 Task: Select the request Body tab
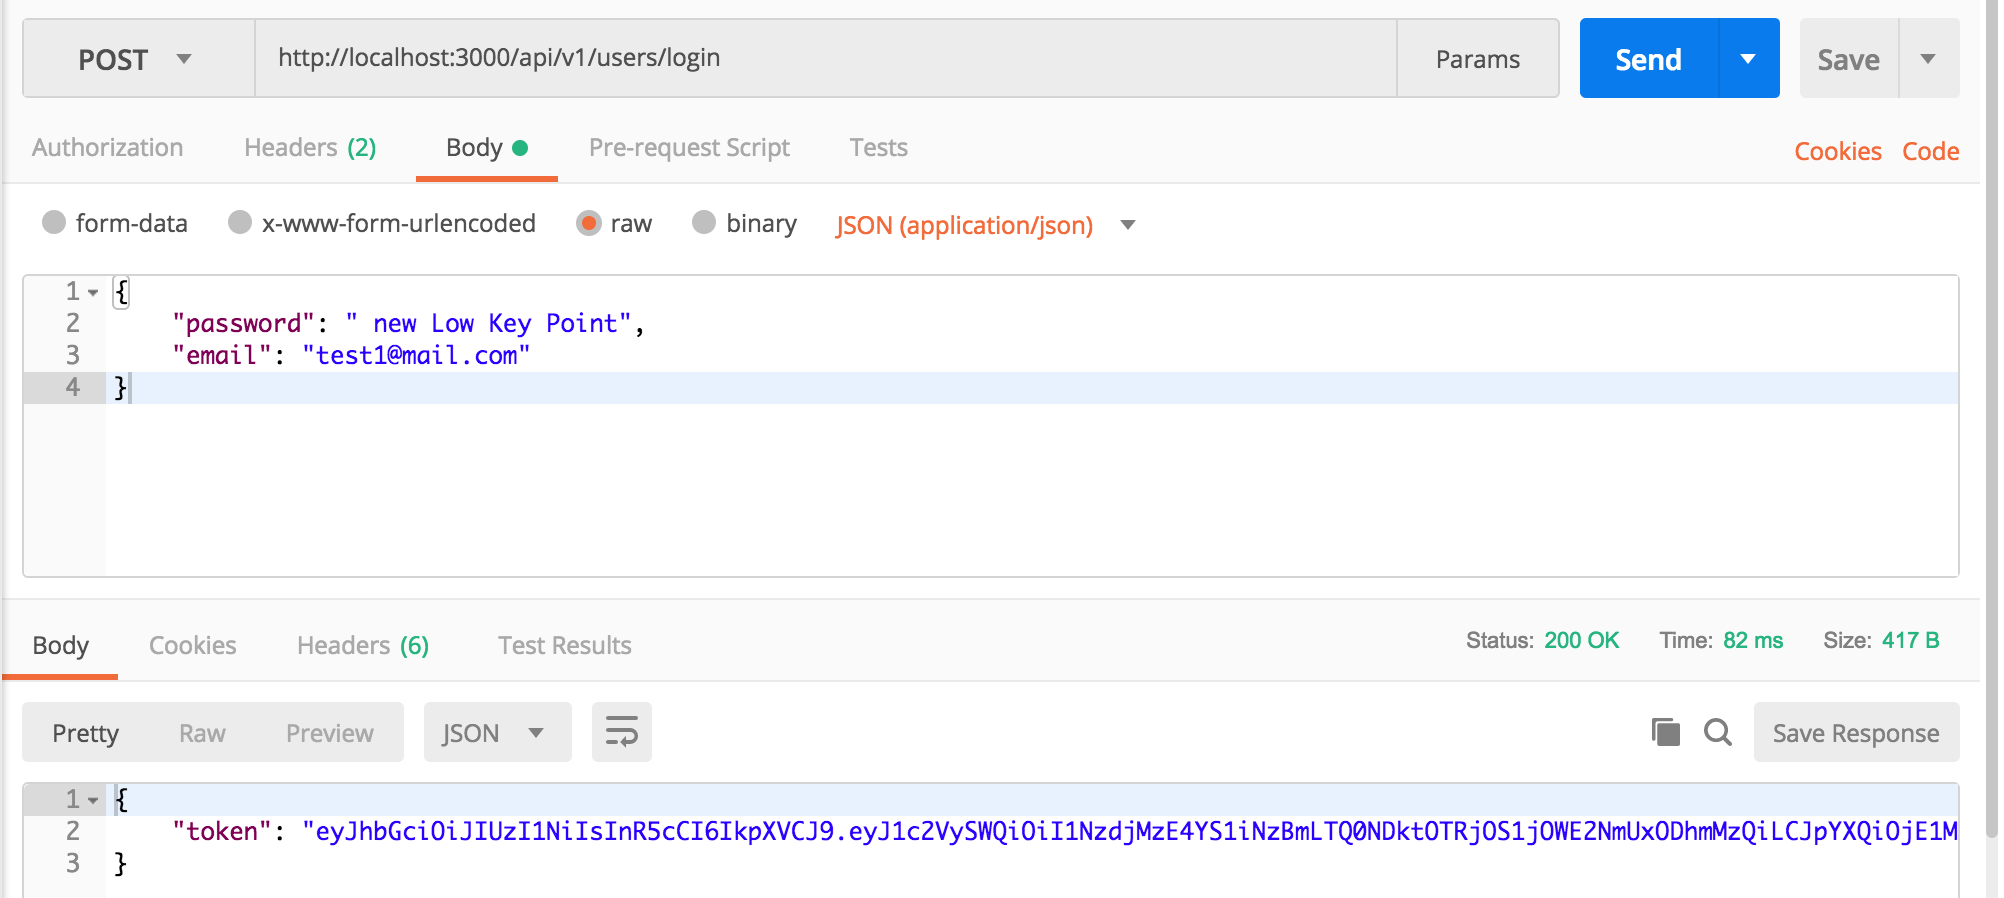tap(486, 147)
